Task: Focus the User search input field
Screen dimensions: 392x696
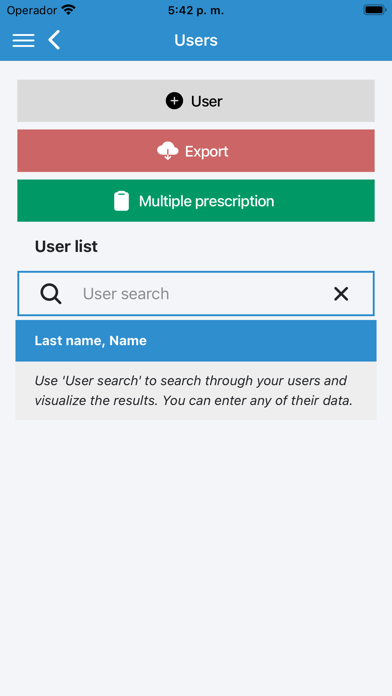Action: pyautogui.click(x=196, y=293)
